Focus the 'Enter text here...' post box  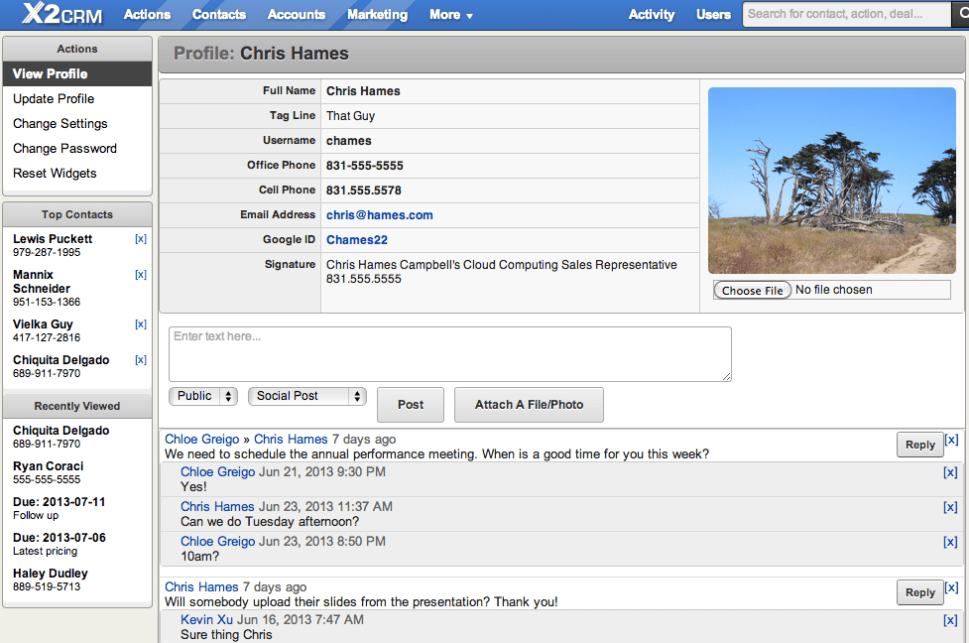tap(450, 354)
